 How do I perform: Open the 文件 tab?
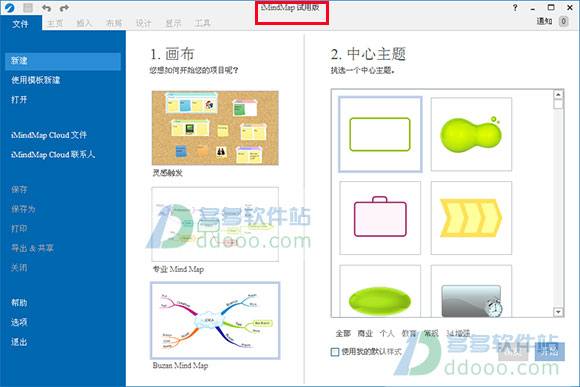pos(20,24)
